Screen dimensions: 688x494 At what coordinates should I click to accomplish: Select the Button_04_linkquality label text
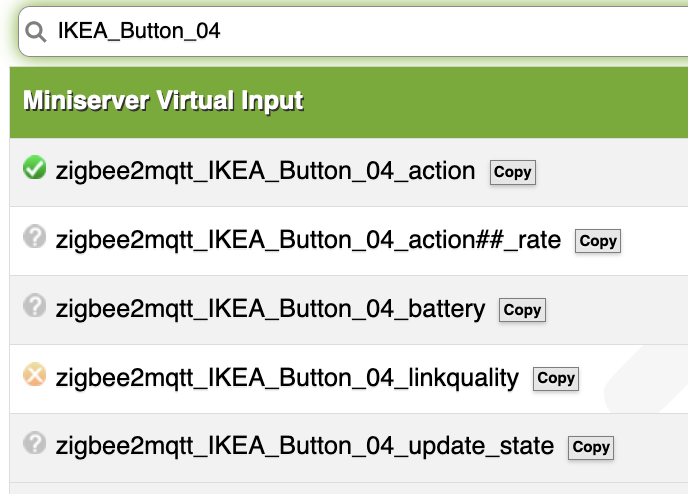(x=287, y=378)
